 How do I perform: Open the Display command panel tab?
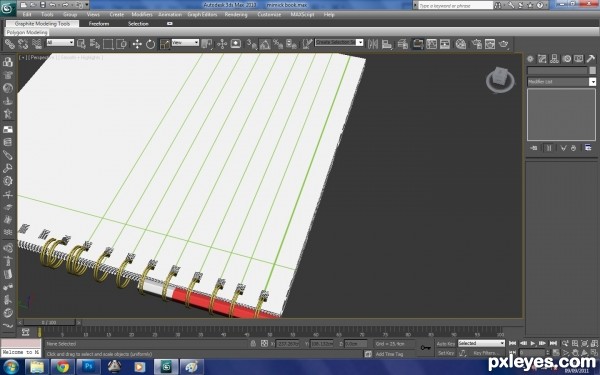coord(579,59)
